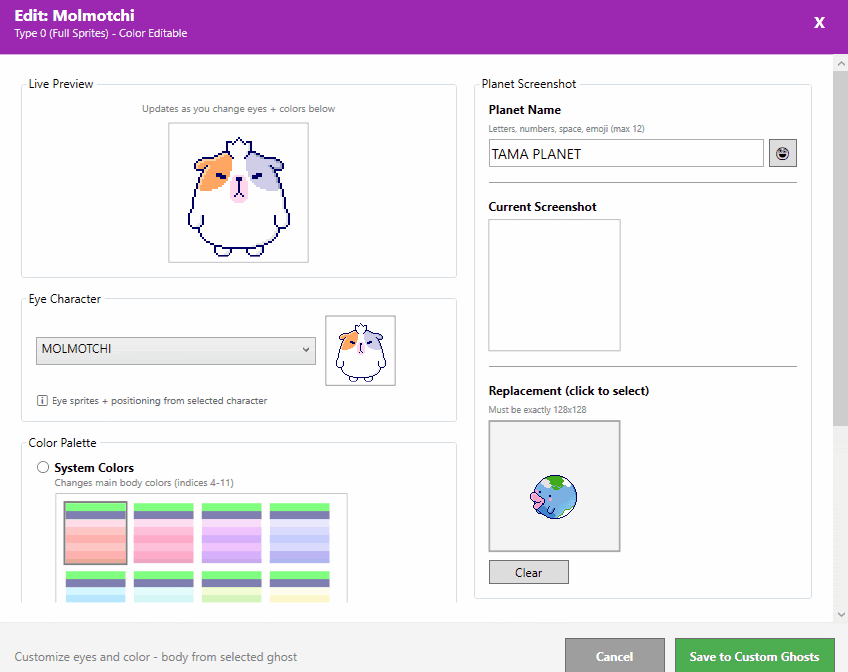Click the info icon under Eye Character

43,401
